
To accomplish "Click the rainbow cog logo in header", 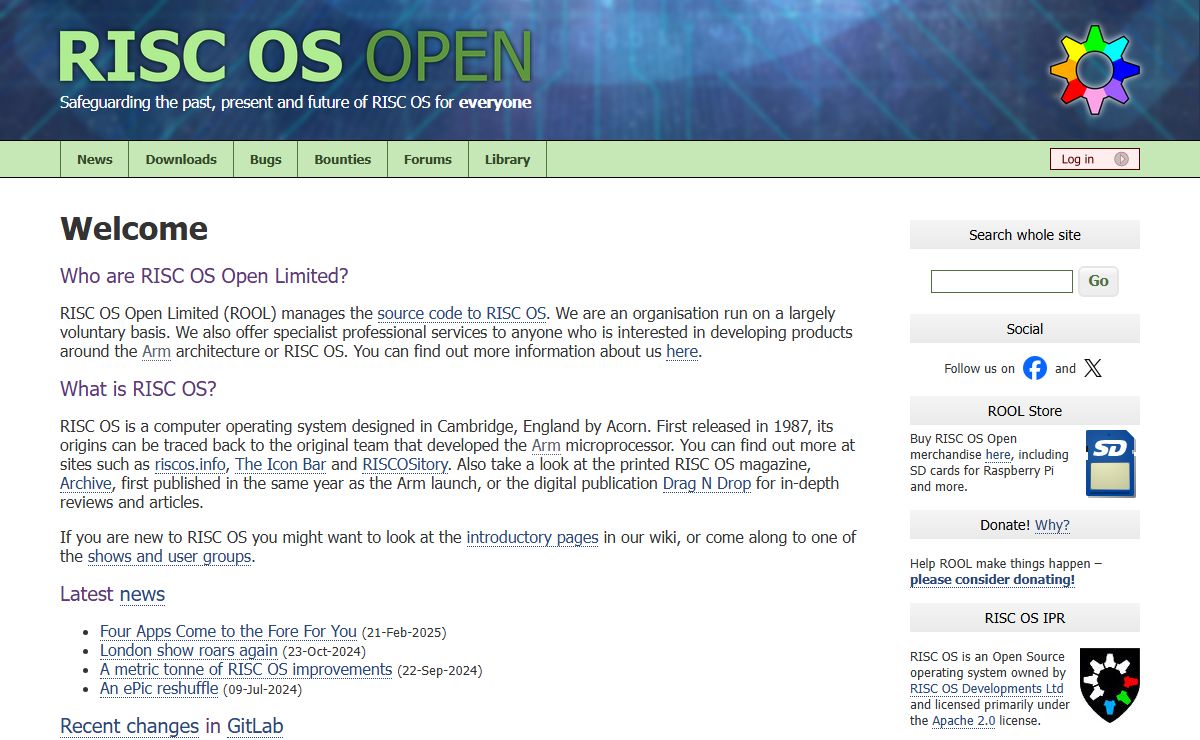I will [x=1094, y=70].
